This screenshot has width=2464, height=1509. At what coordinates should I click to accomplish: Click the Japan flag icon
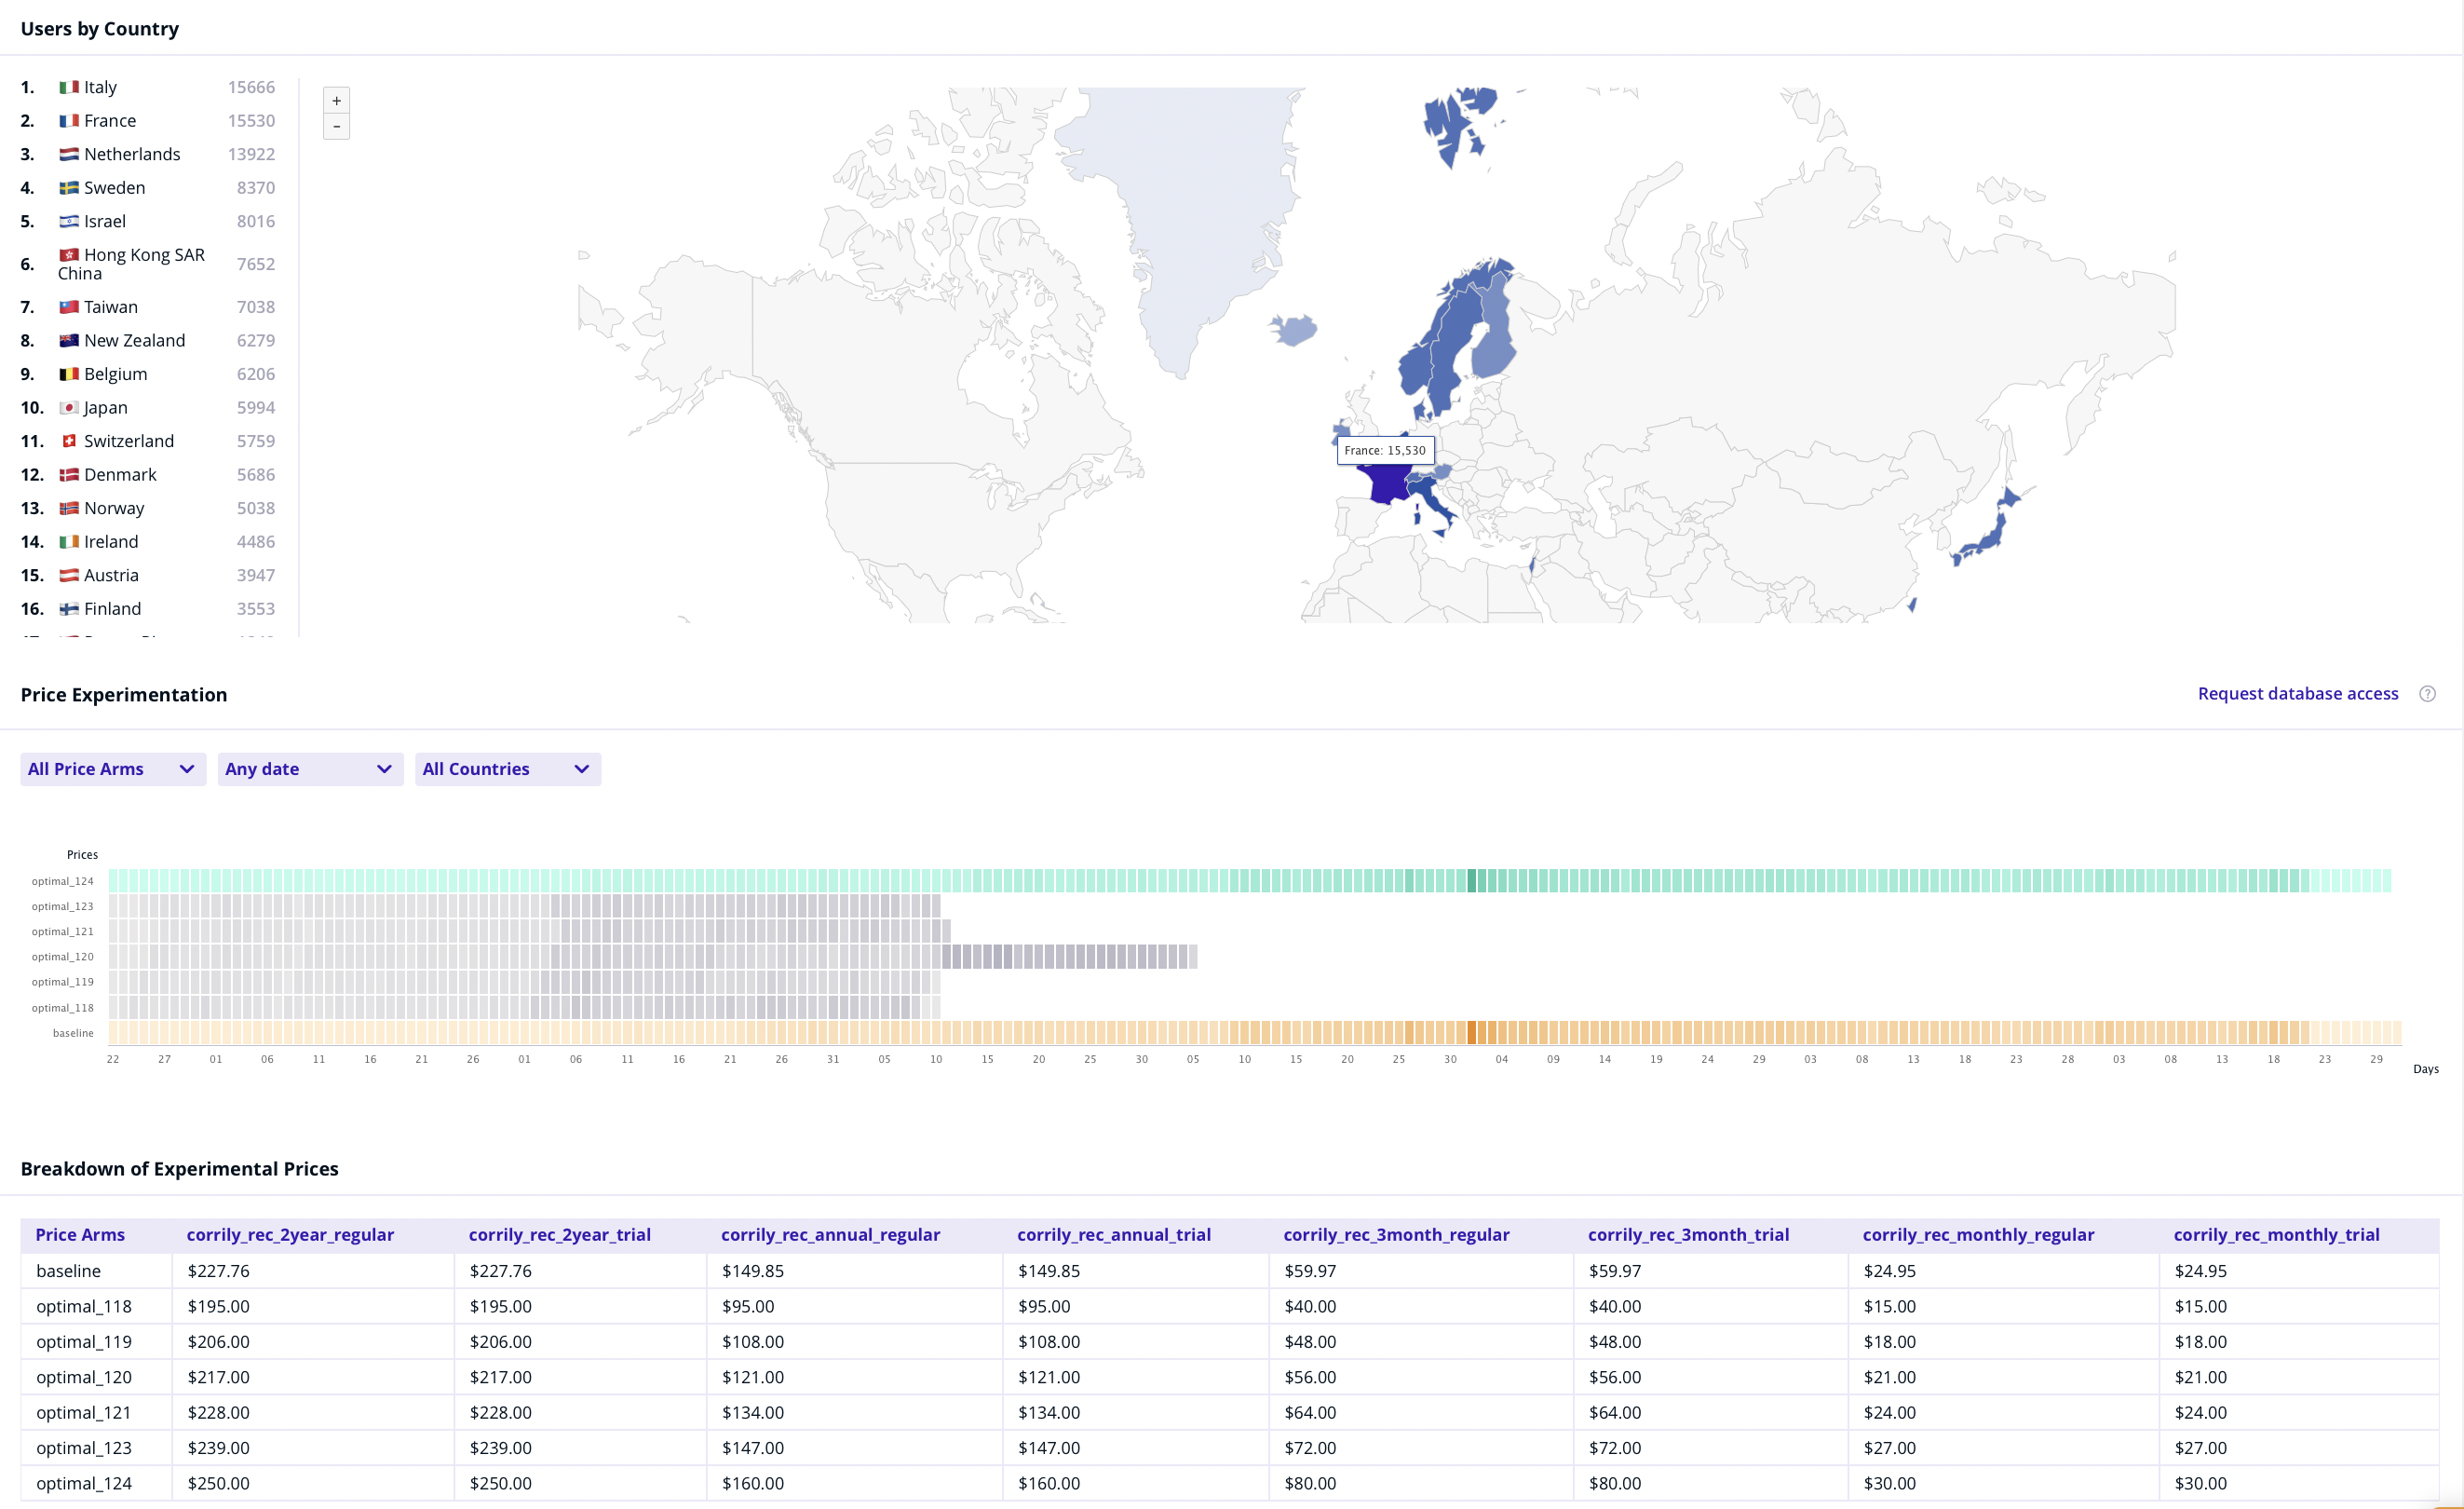pos(69,408)
